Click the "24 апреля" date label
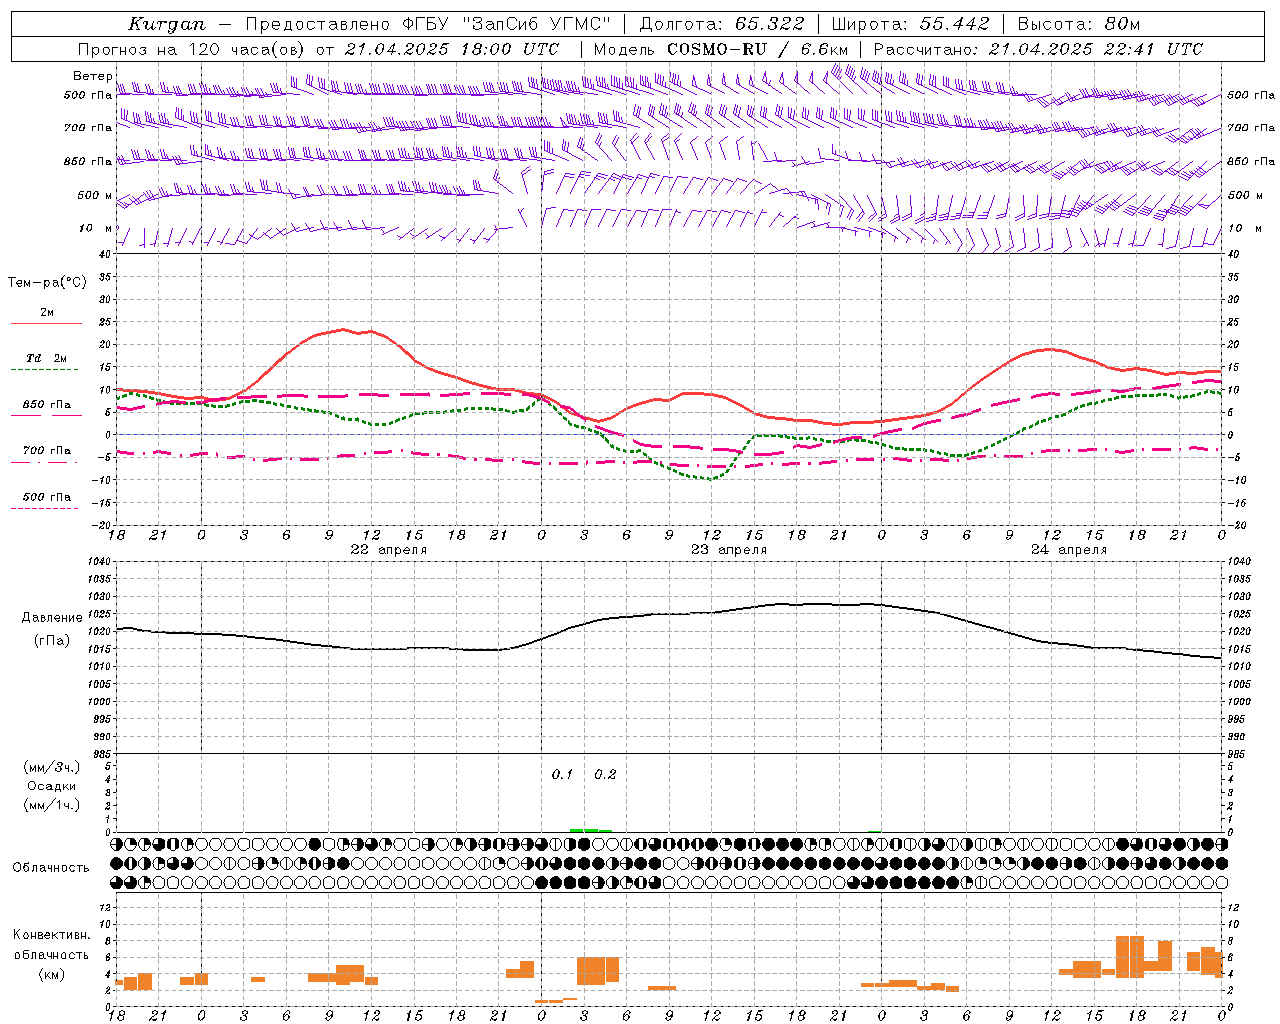The image size is (1280, 1024). [x=1069, y=550]
